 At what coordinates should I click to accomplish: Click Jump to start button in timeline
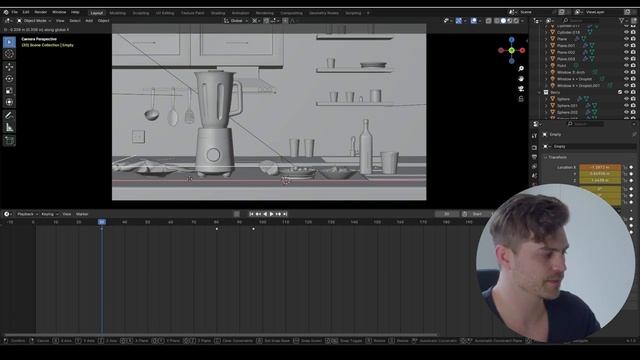[x=251, y=214]
